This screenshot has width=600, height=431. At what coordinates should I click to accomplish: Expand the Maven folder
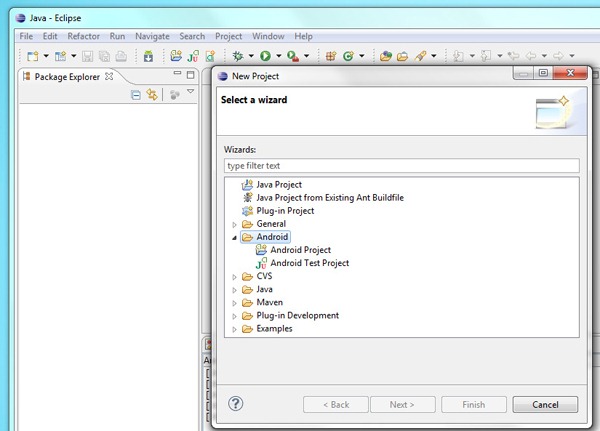[x=234, y=303]
